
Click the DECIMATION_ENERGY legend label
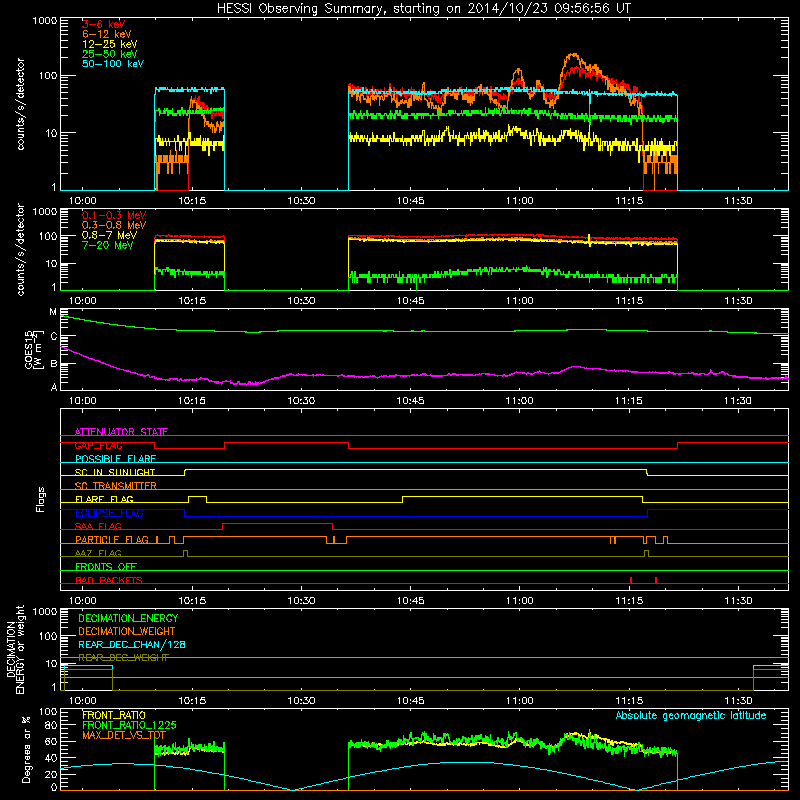(128, 618)
